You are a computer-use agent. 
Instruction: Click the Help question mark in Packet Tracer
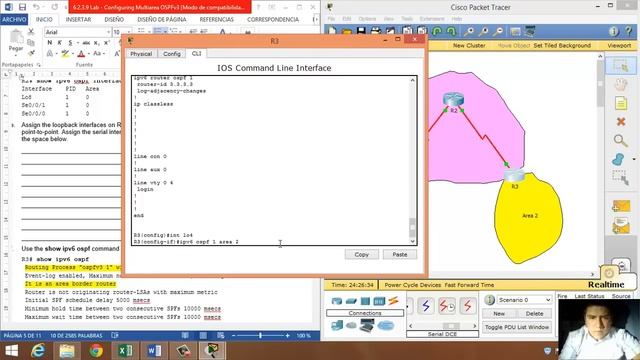(x=629, y=31)
